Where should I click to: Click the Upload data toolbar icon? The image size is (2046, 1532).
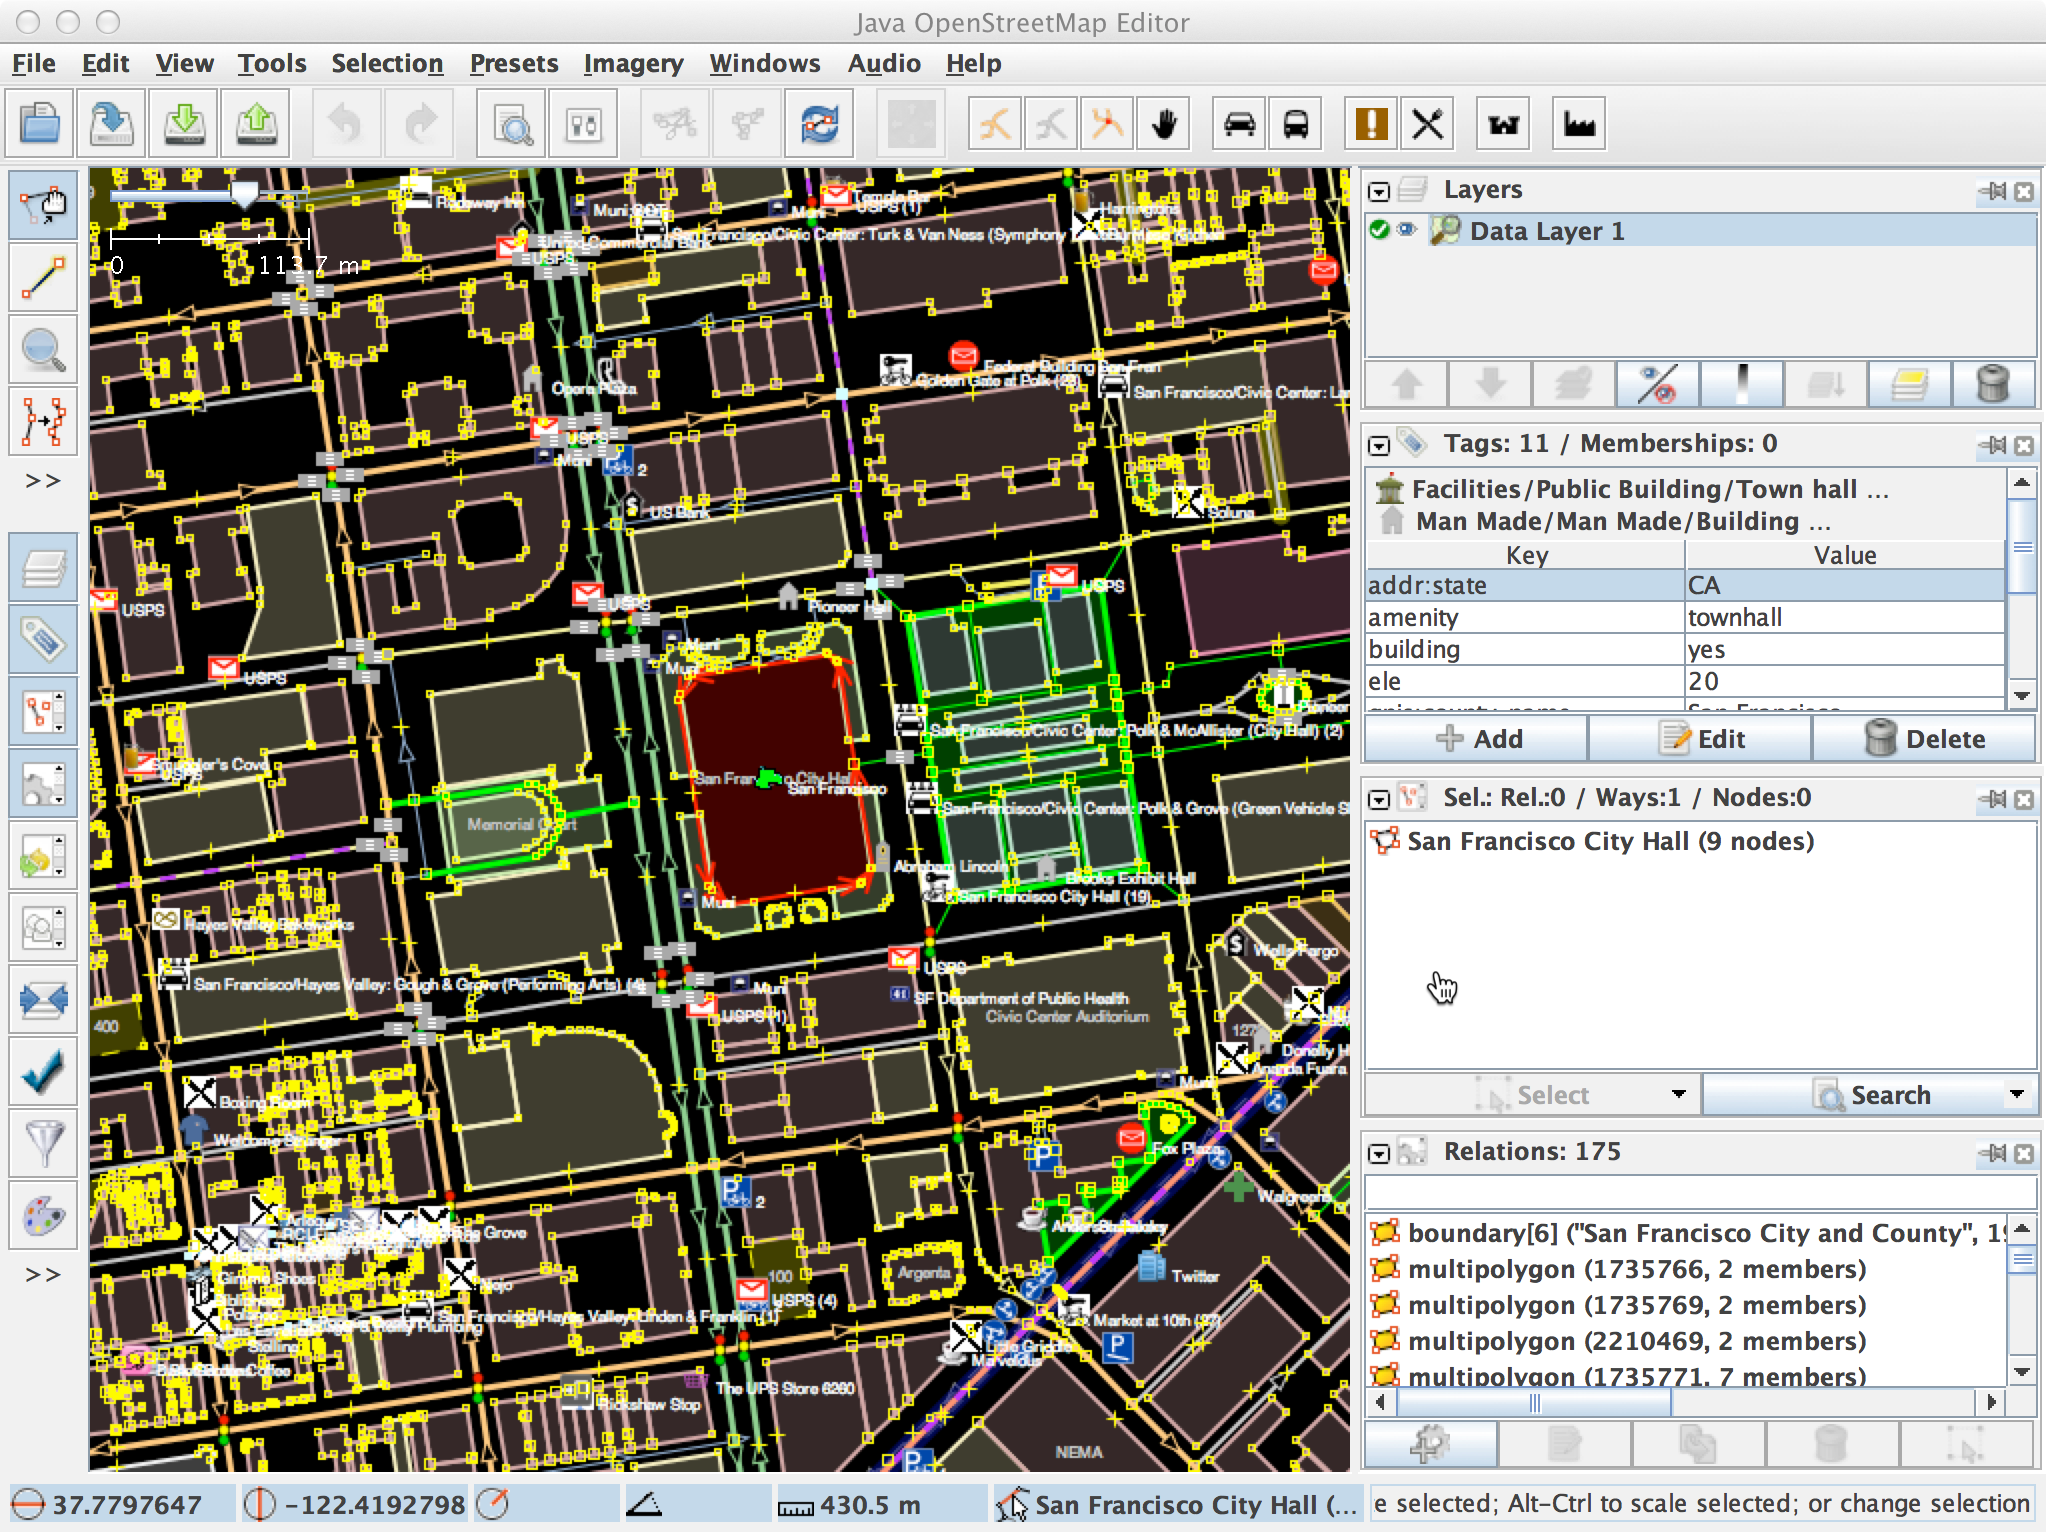[x=257, y=124]
